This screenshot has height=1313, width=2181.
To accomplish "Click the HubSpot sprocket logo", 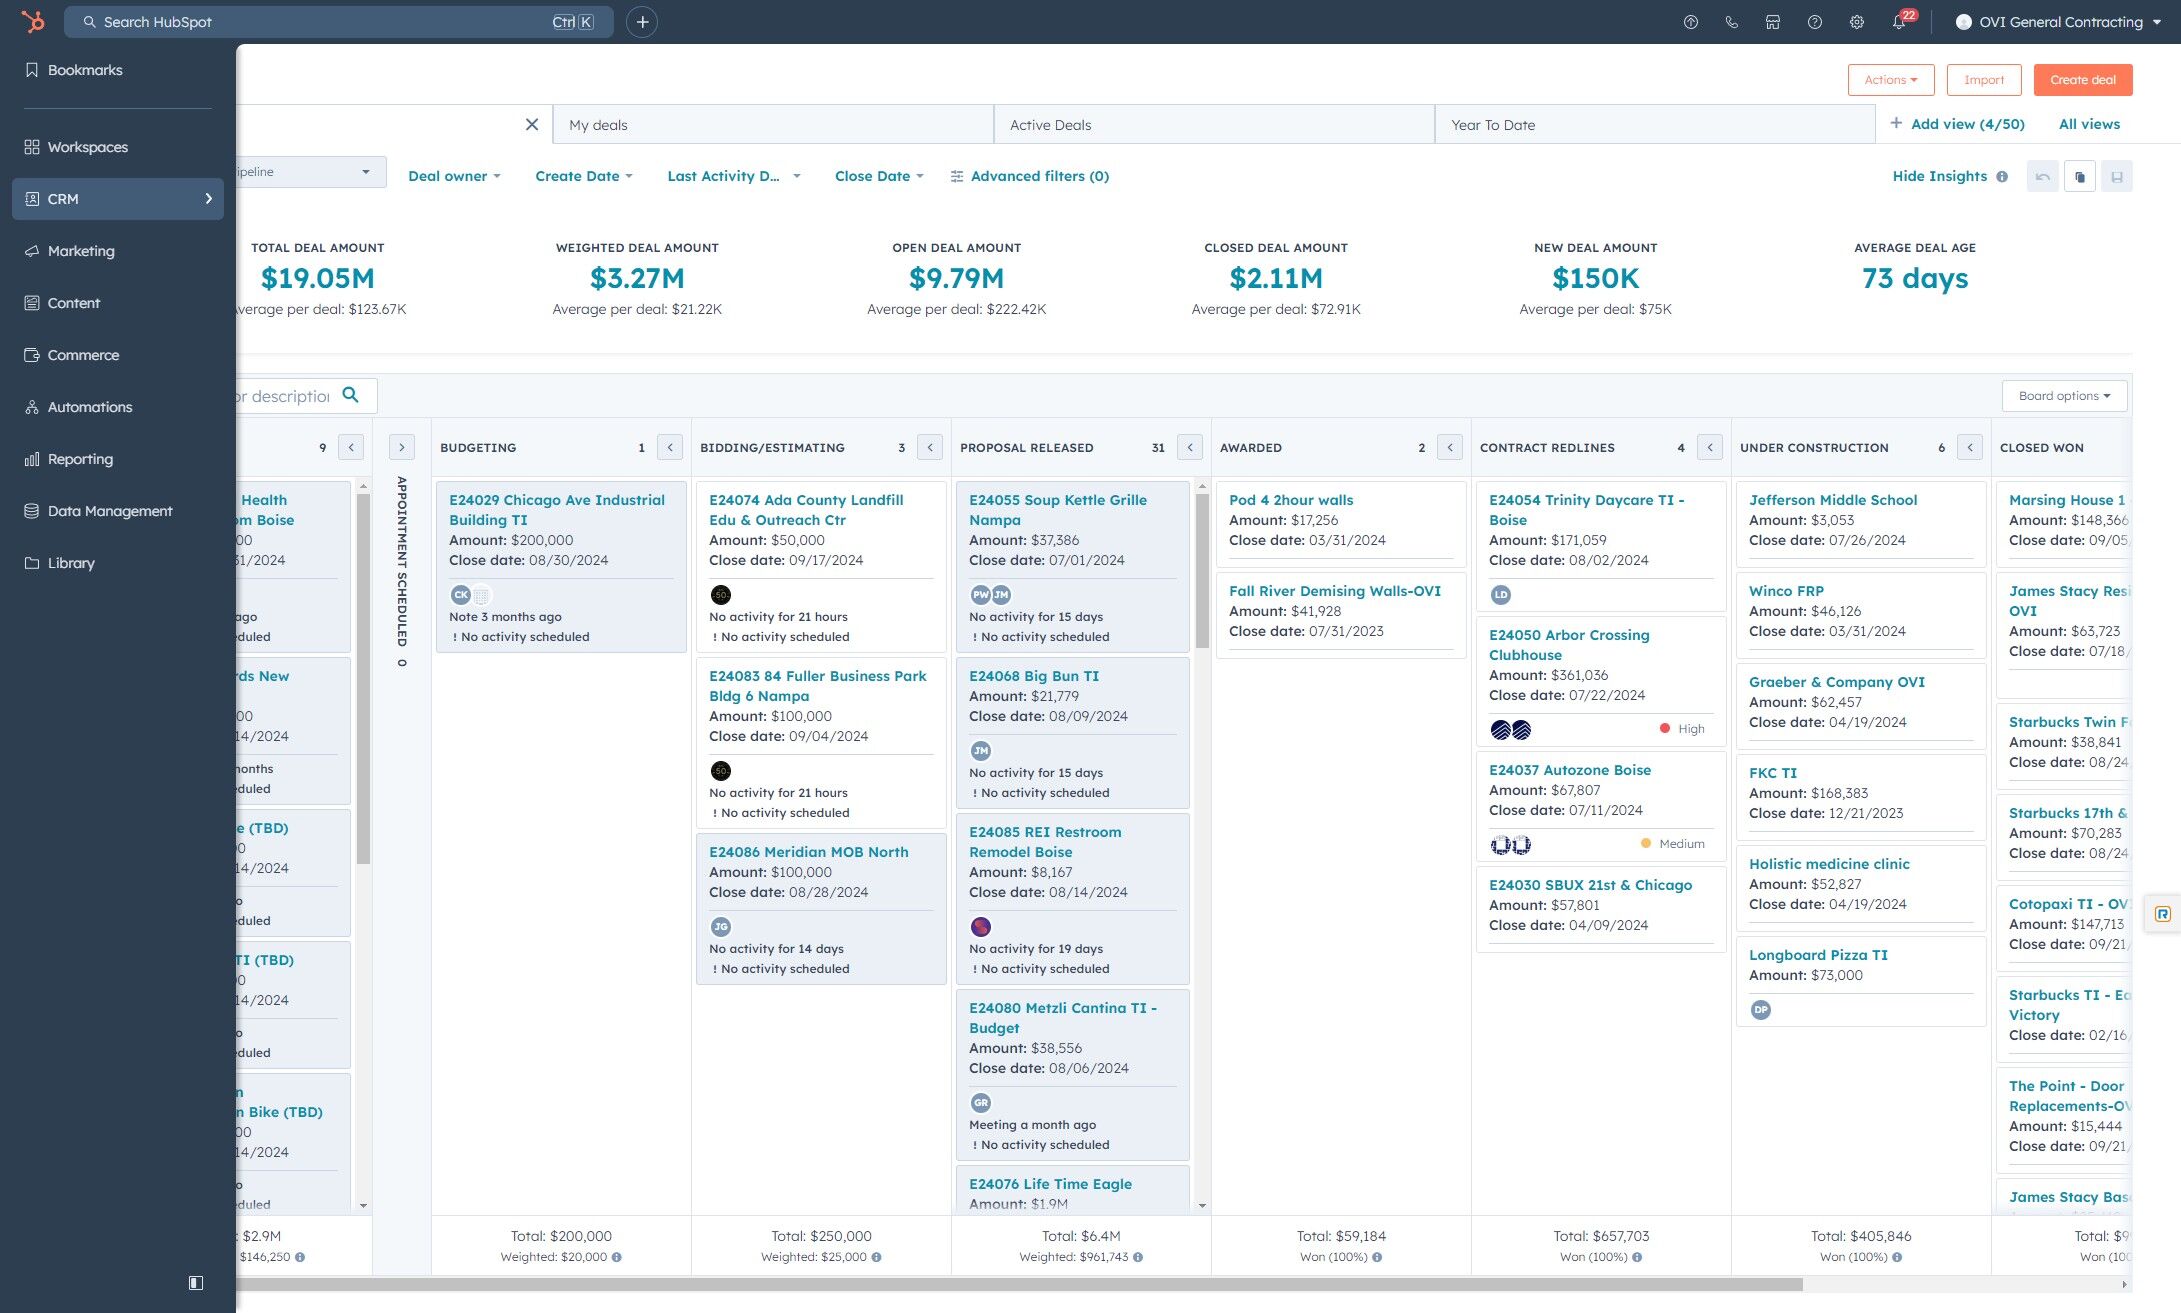I will click(33, 21).
